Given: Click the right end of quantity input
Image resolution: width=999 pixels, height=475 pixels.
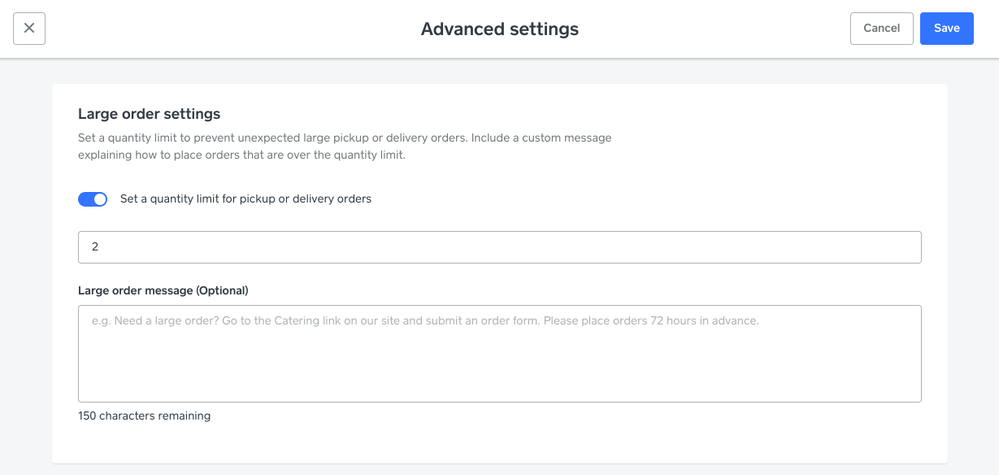Looking at the screenshot, I should [x=900, y=247].
